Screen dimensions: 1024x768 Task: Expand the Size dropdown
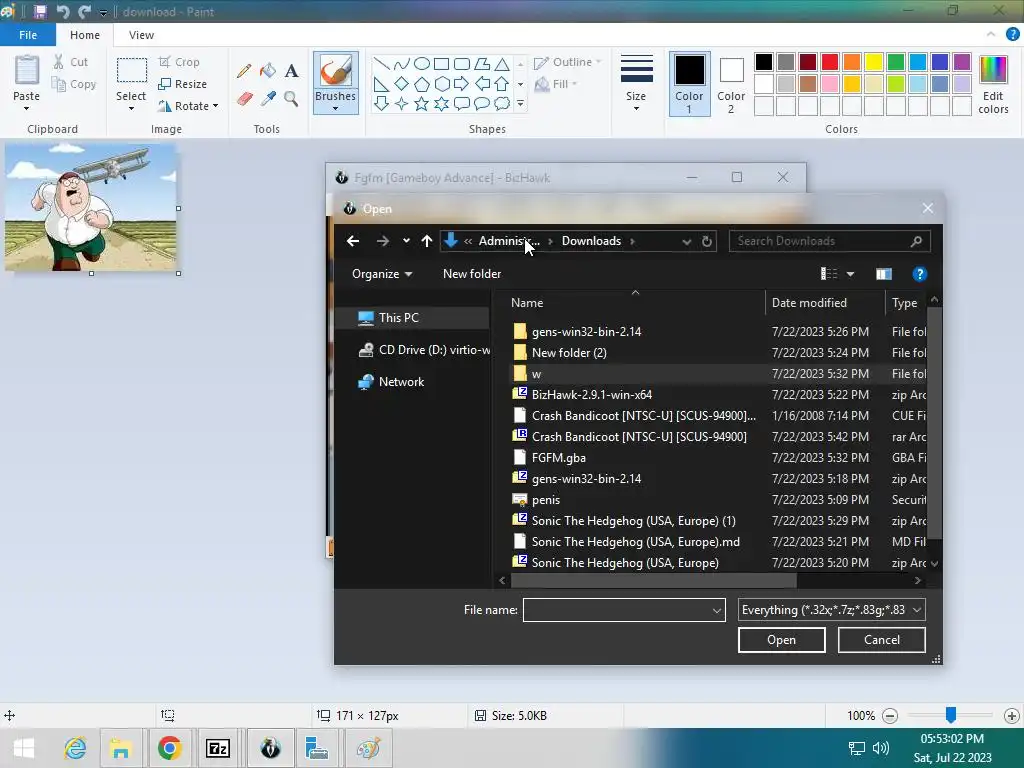tap(636, 108)
